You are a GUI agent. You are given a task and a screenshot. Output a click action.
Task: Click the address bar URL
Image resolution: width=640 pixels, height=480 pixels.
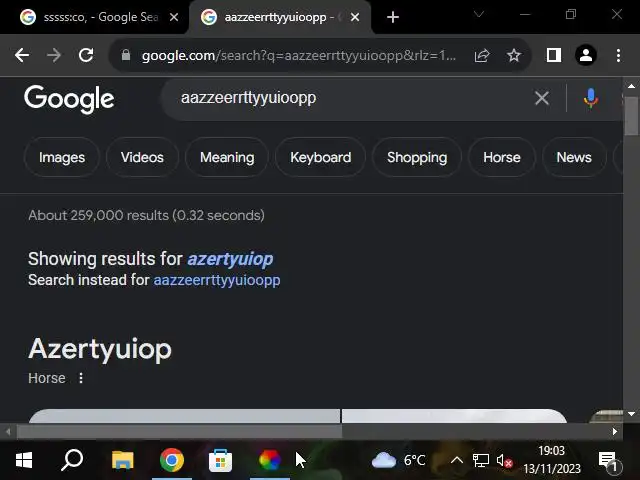[x=299, y=55]
